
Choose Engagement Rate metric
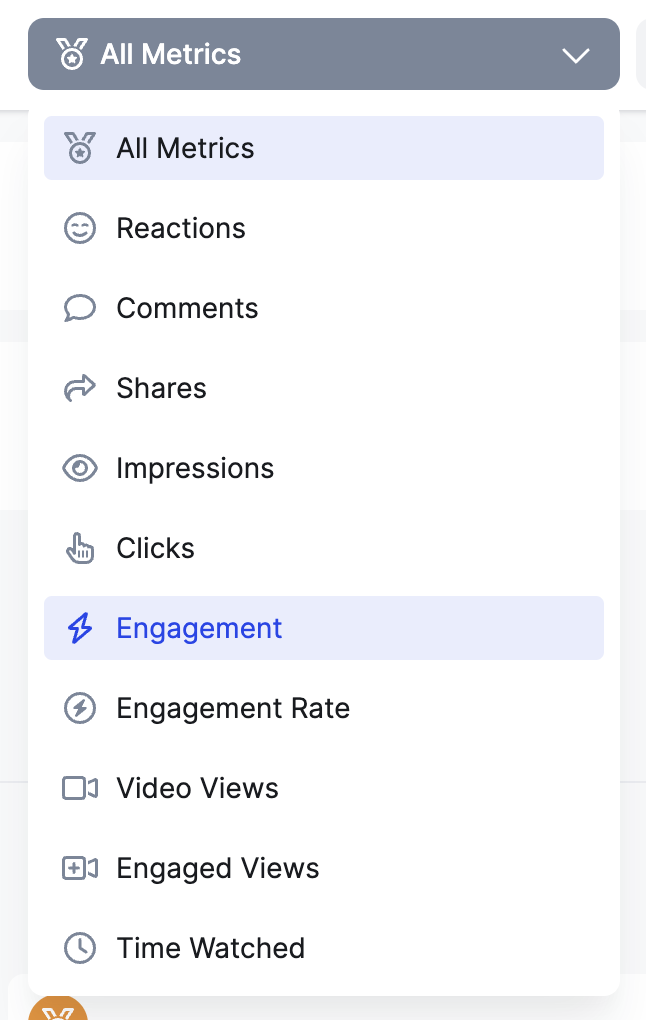click(233, 708)
